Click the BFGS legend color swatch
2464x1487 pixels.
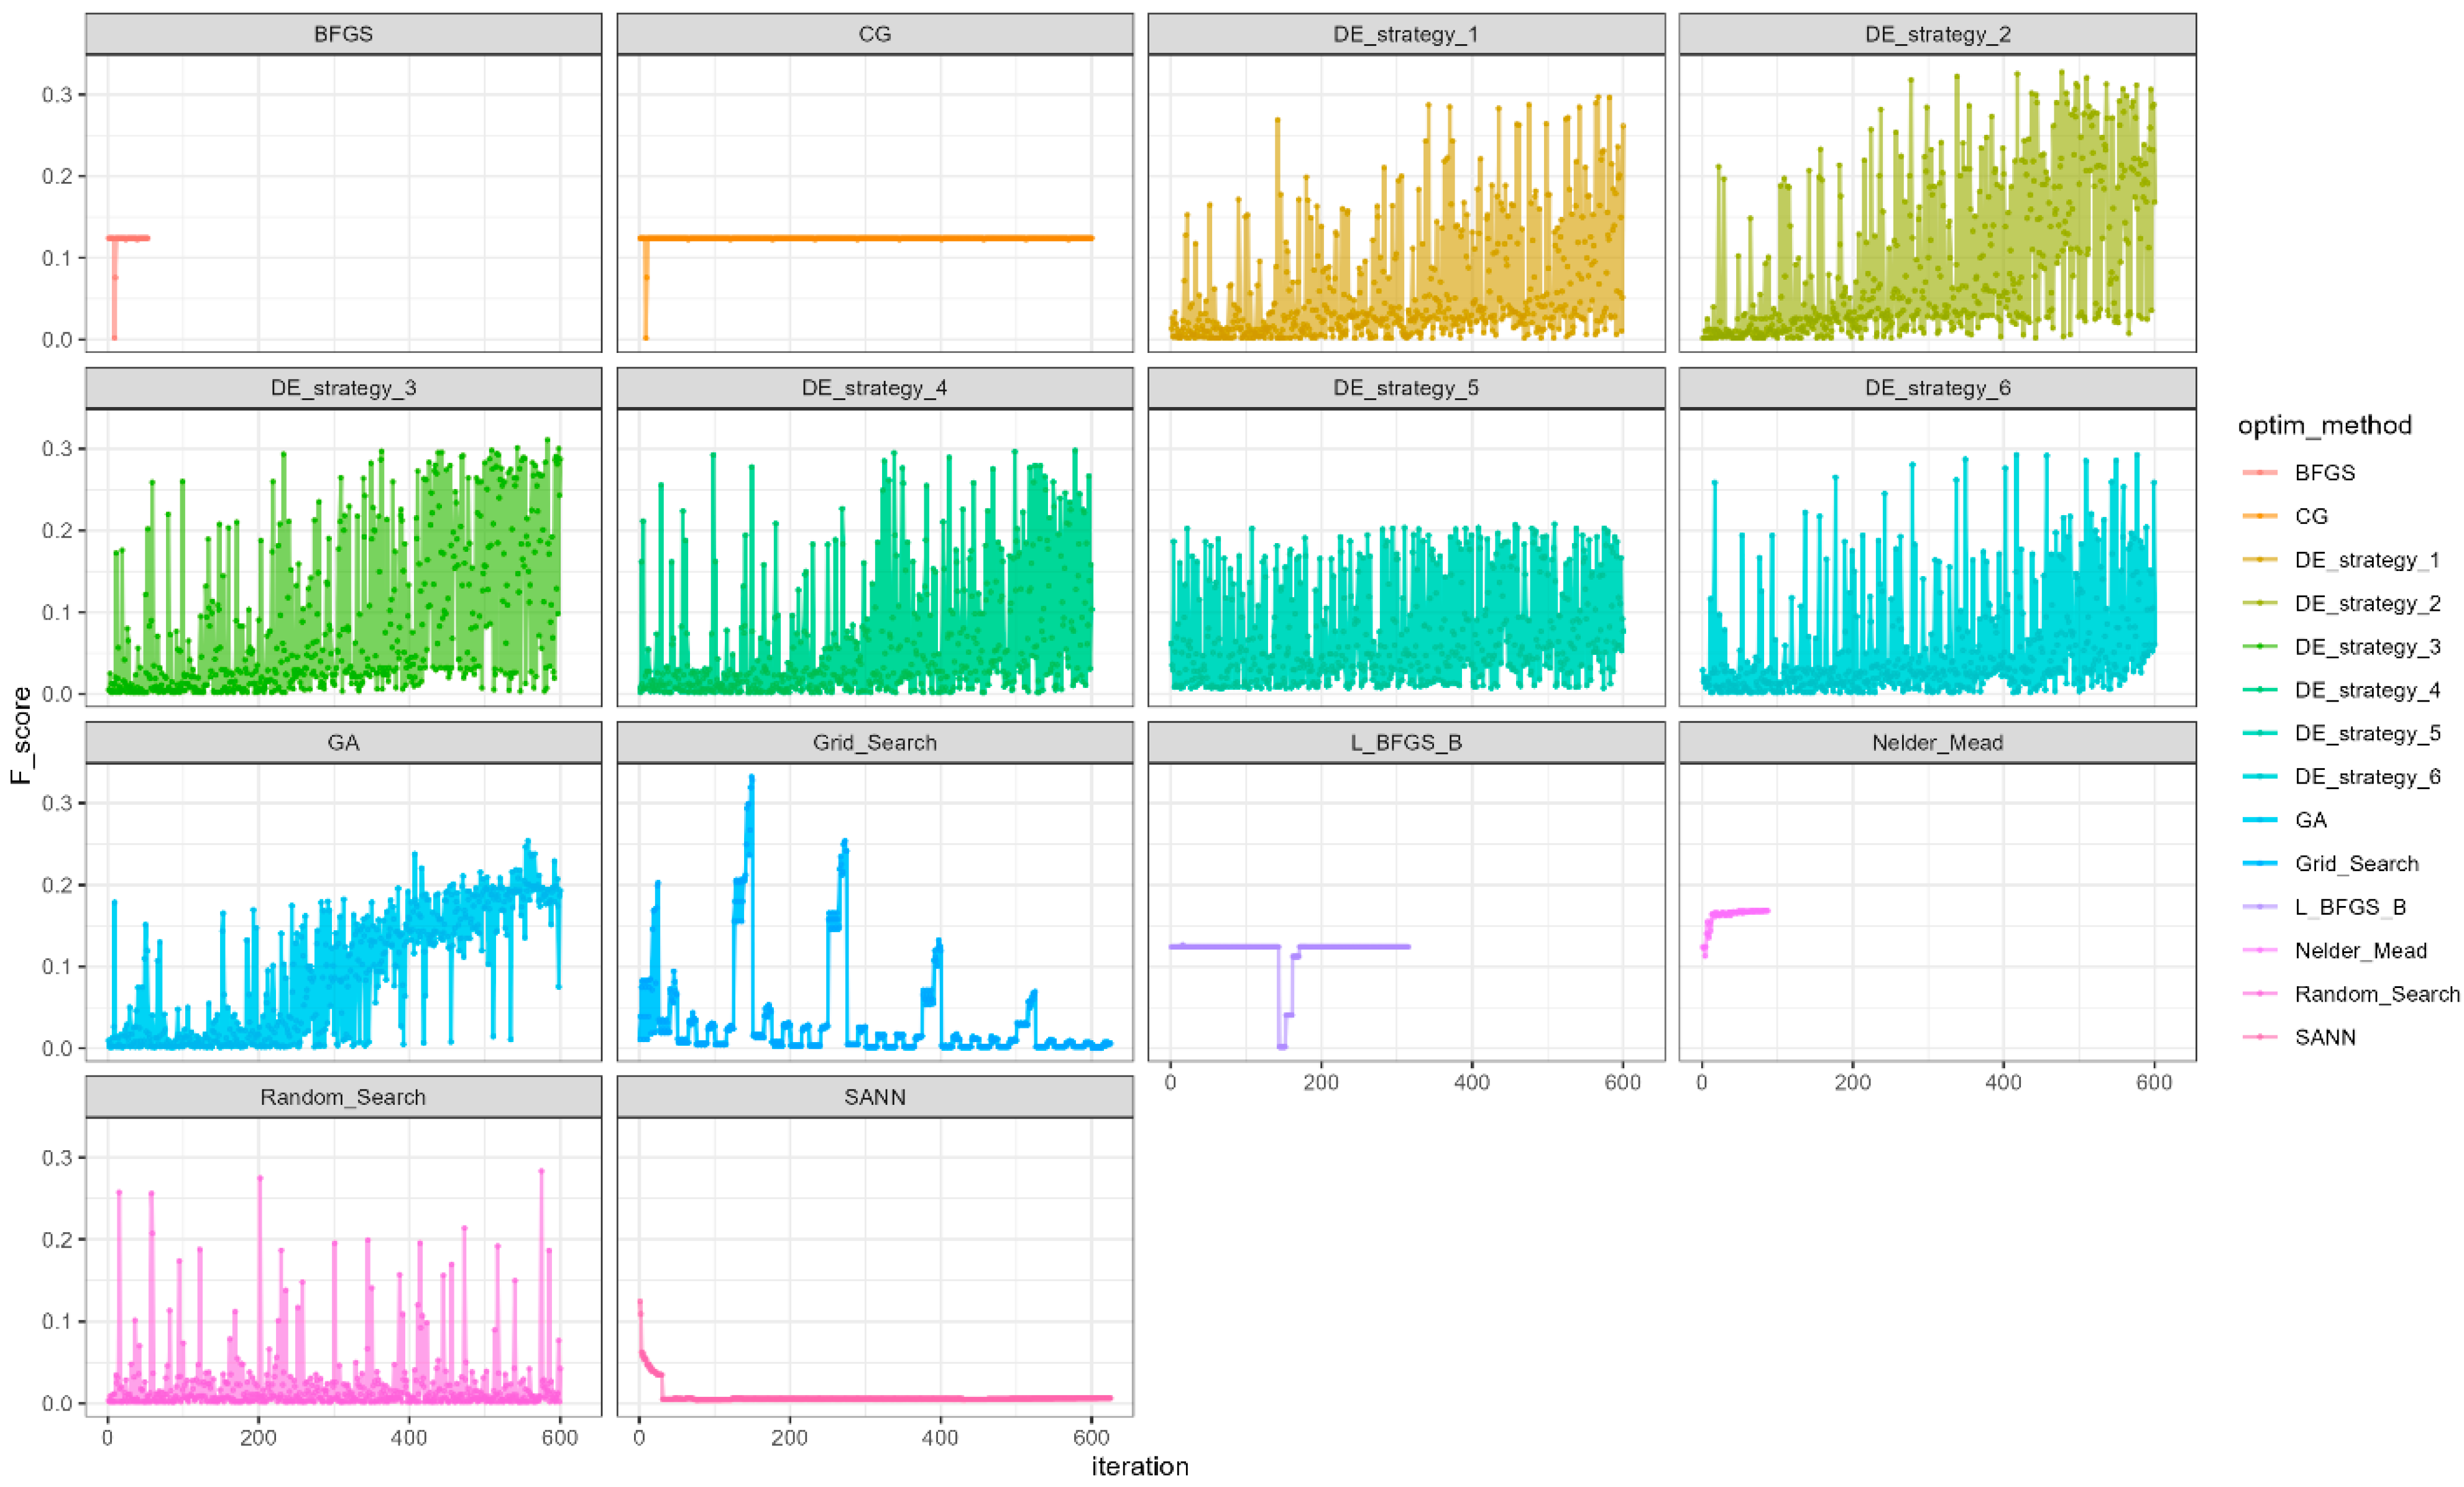click(x=2259, y=472)
